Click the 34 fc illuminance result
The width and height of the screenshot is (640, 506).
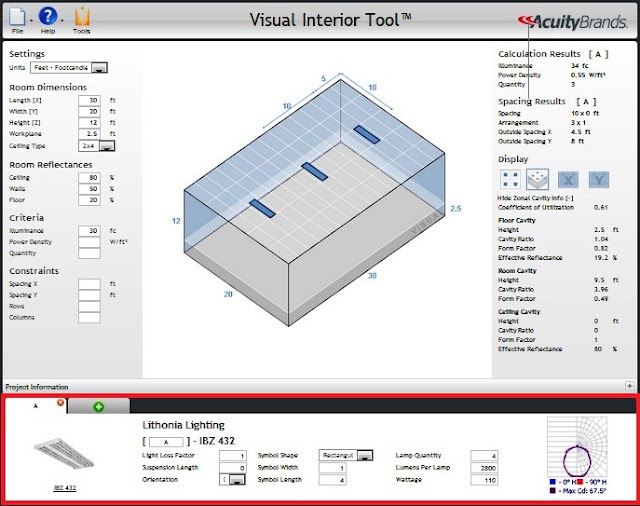point(579,66)
